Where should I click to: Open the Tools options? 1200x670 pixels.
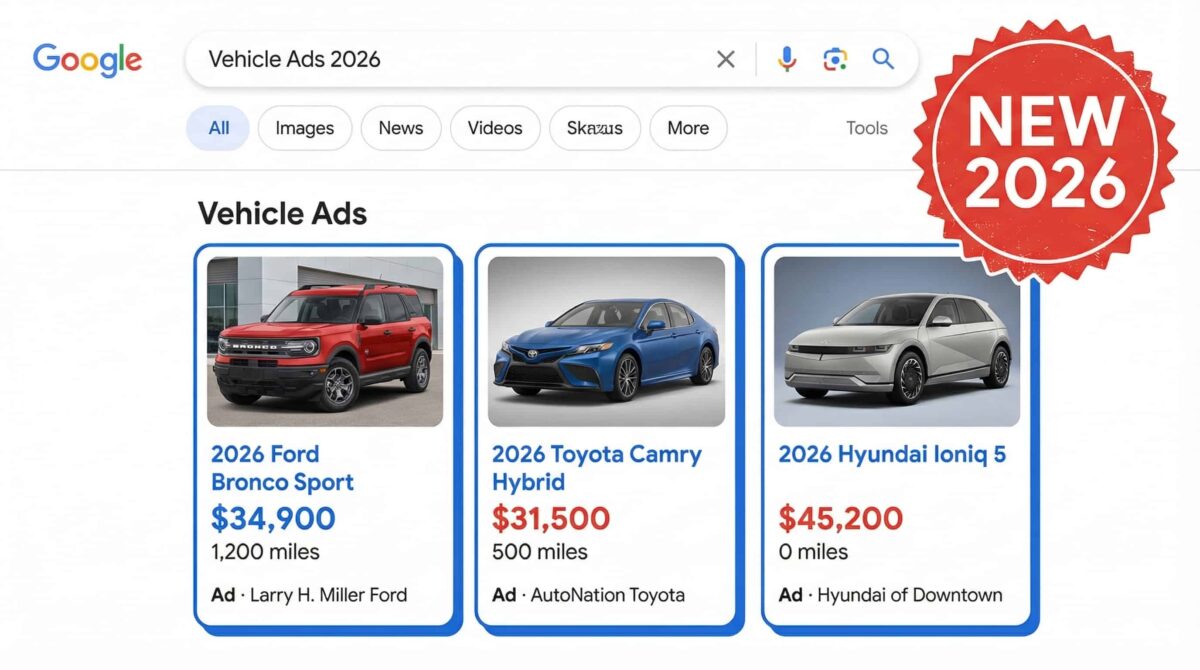(866, 128)
